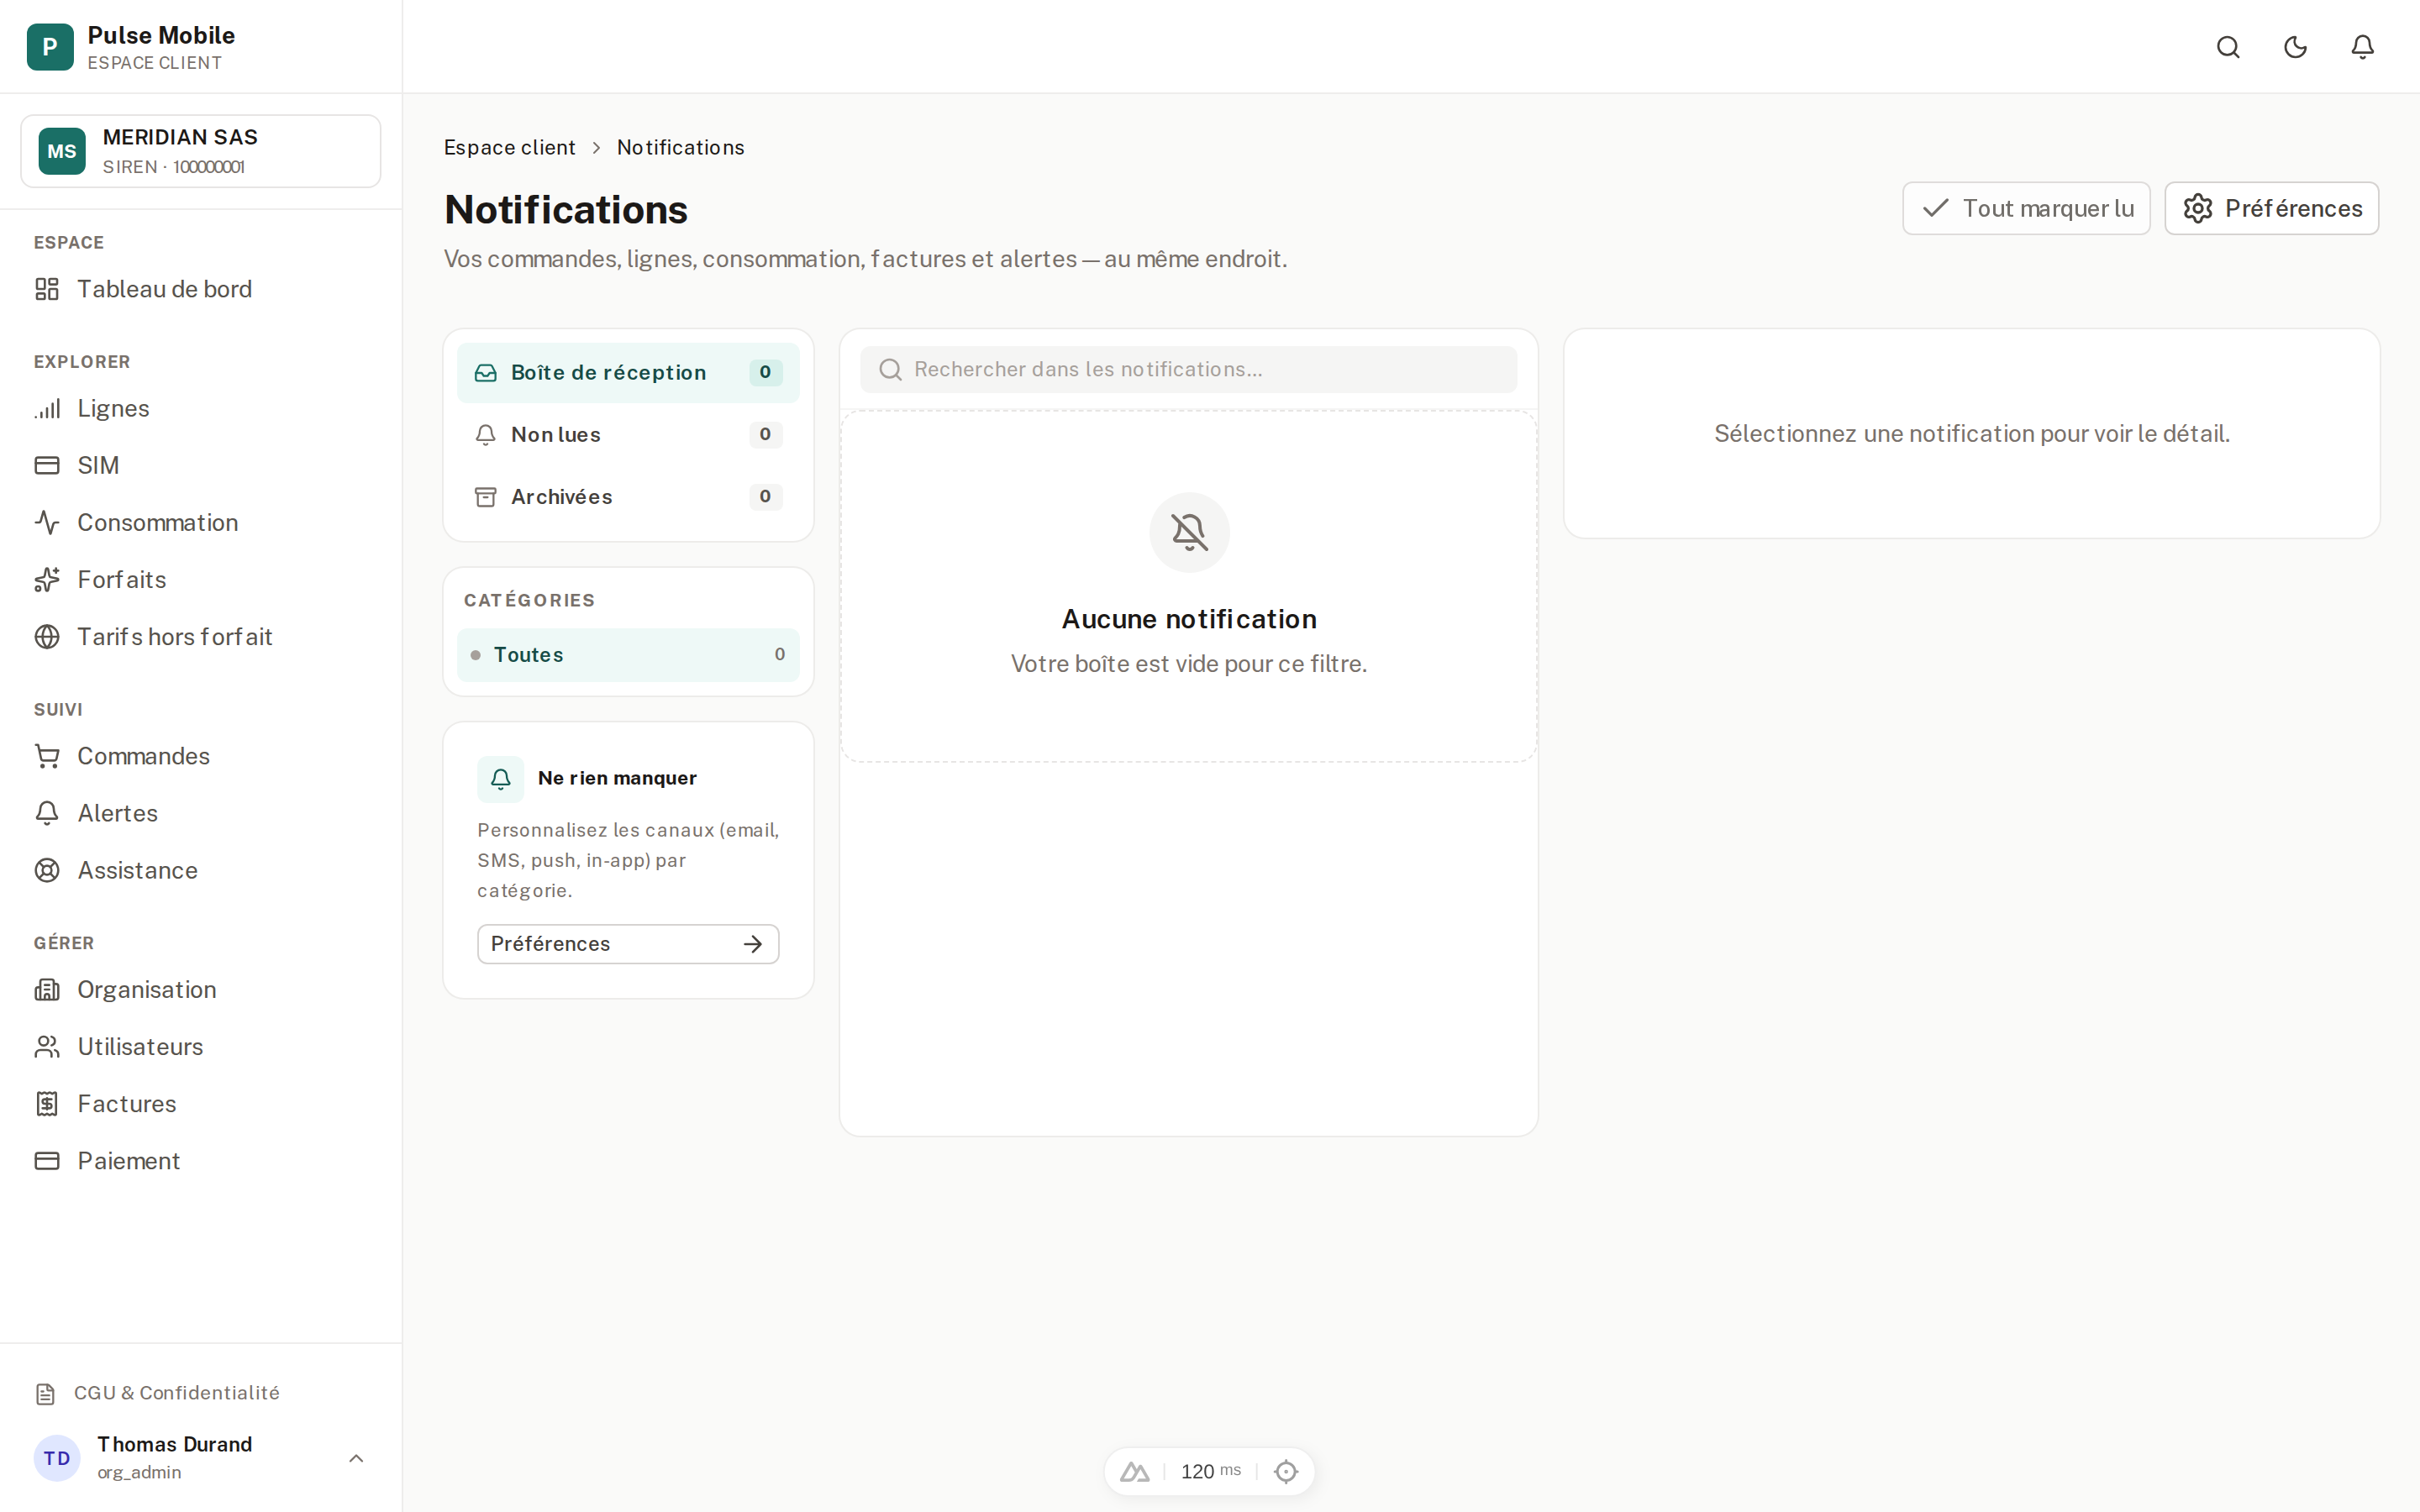Click the Utilisateurs people icon
The height and width of the screenshot is (1512, 2420).
pos(47,1046)
